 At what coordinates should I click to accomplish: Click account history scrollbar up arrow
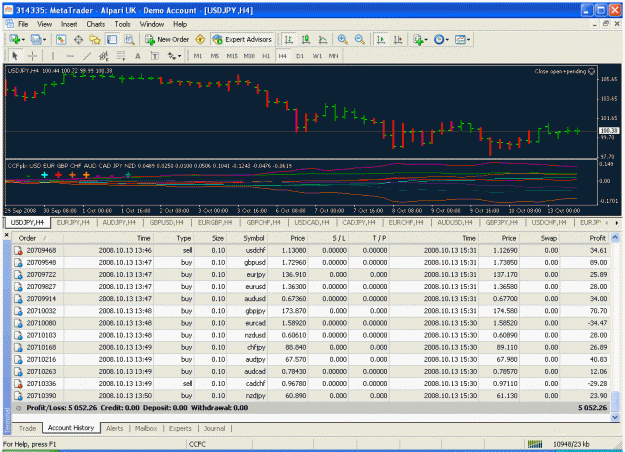[x=615, y=238]
